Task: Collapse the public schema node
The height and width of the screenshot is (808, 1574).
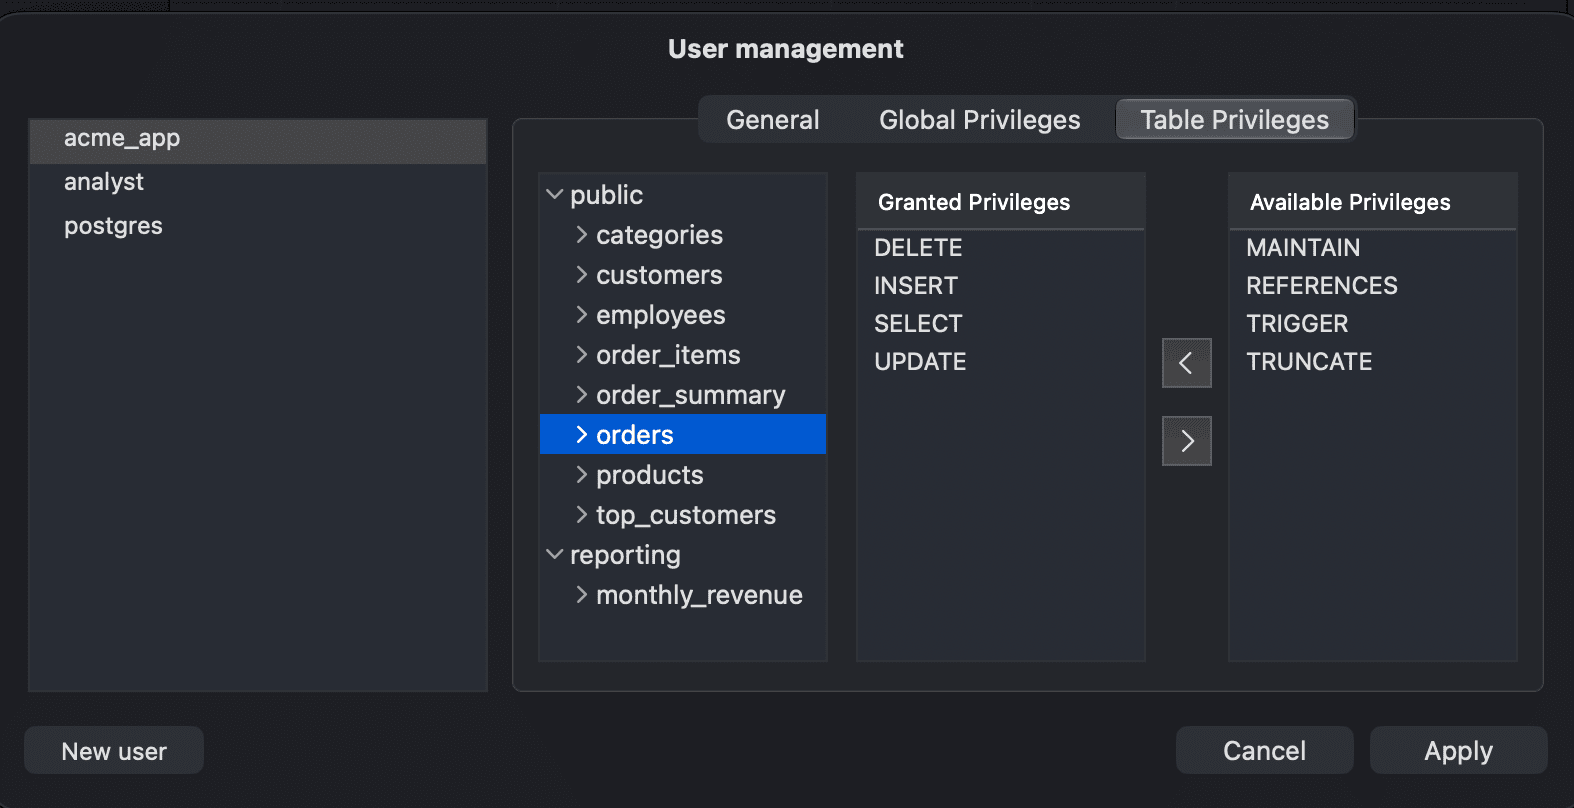Action: [555, 194]
